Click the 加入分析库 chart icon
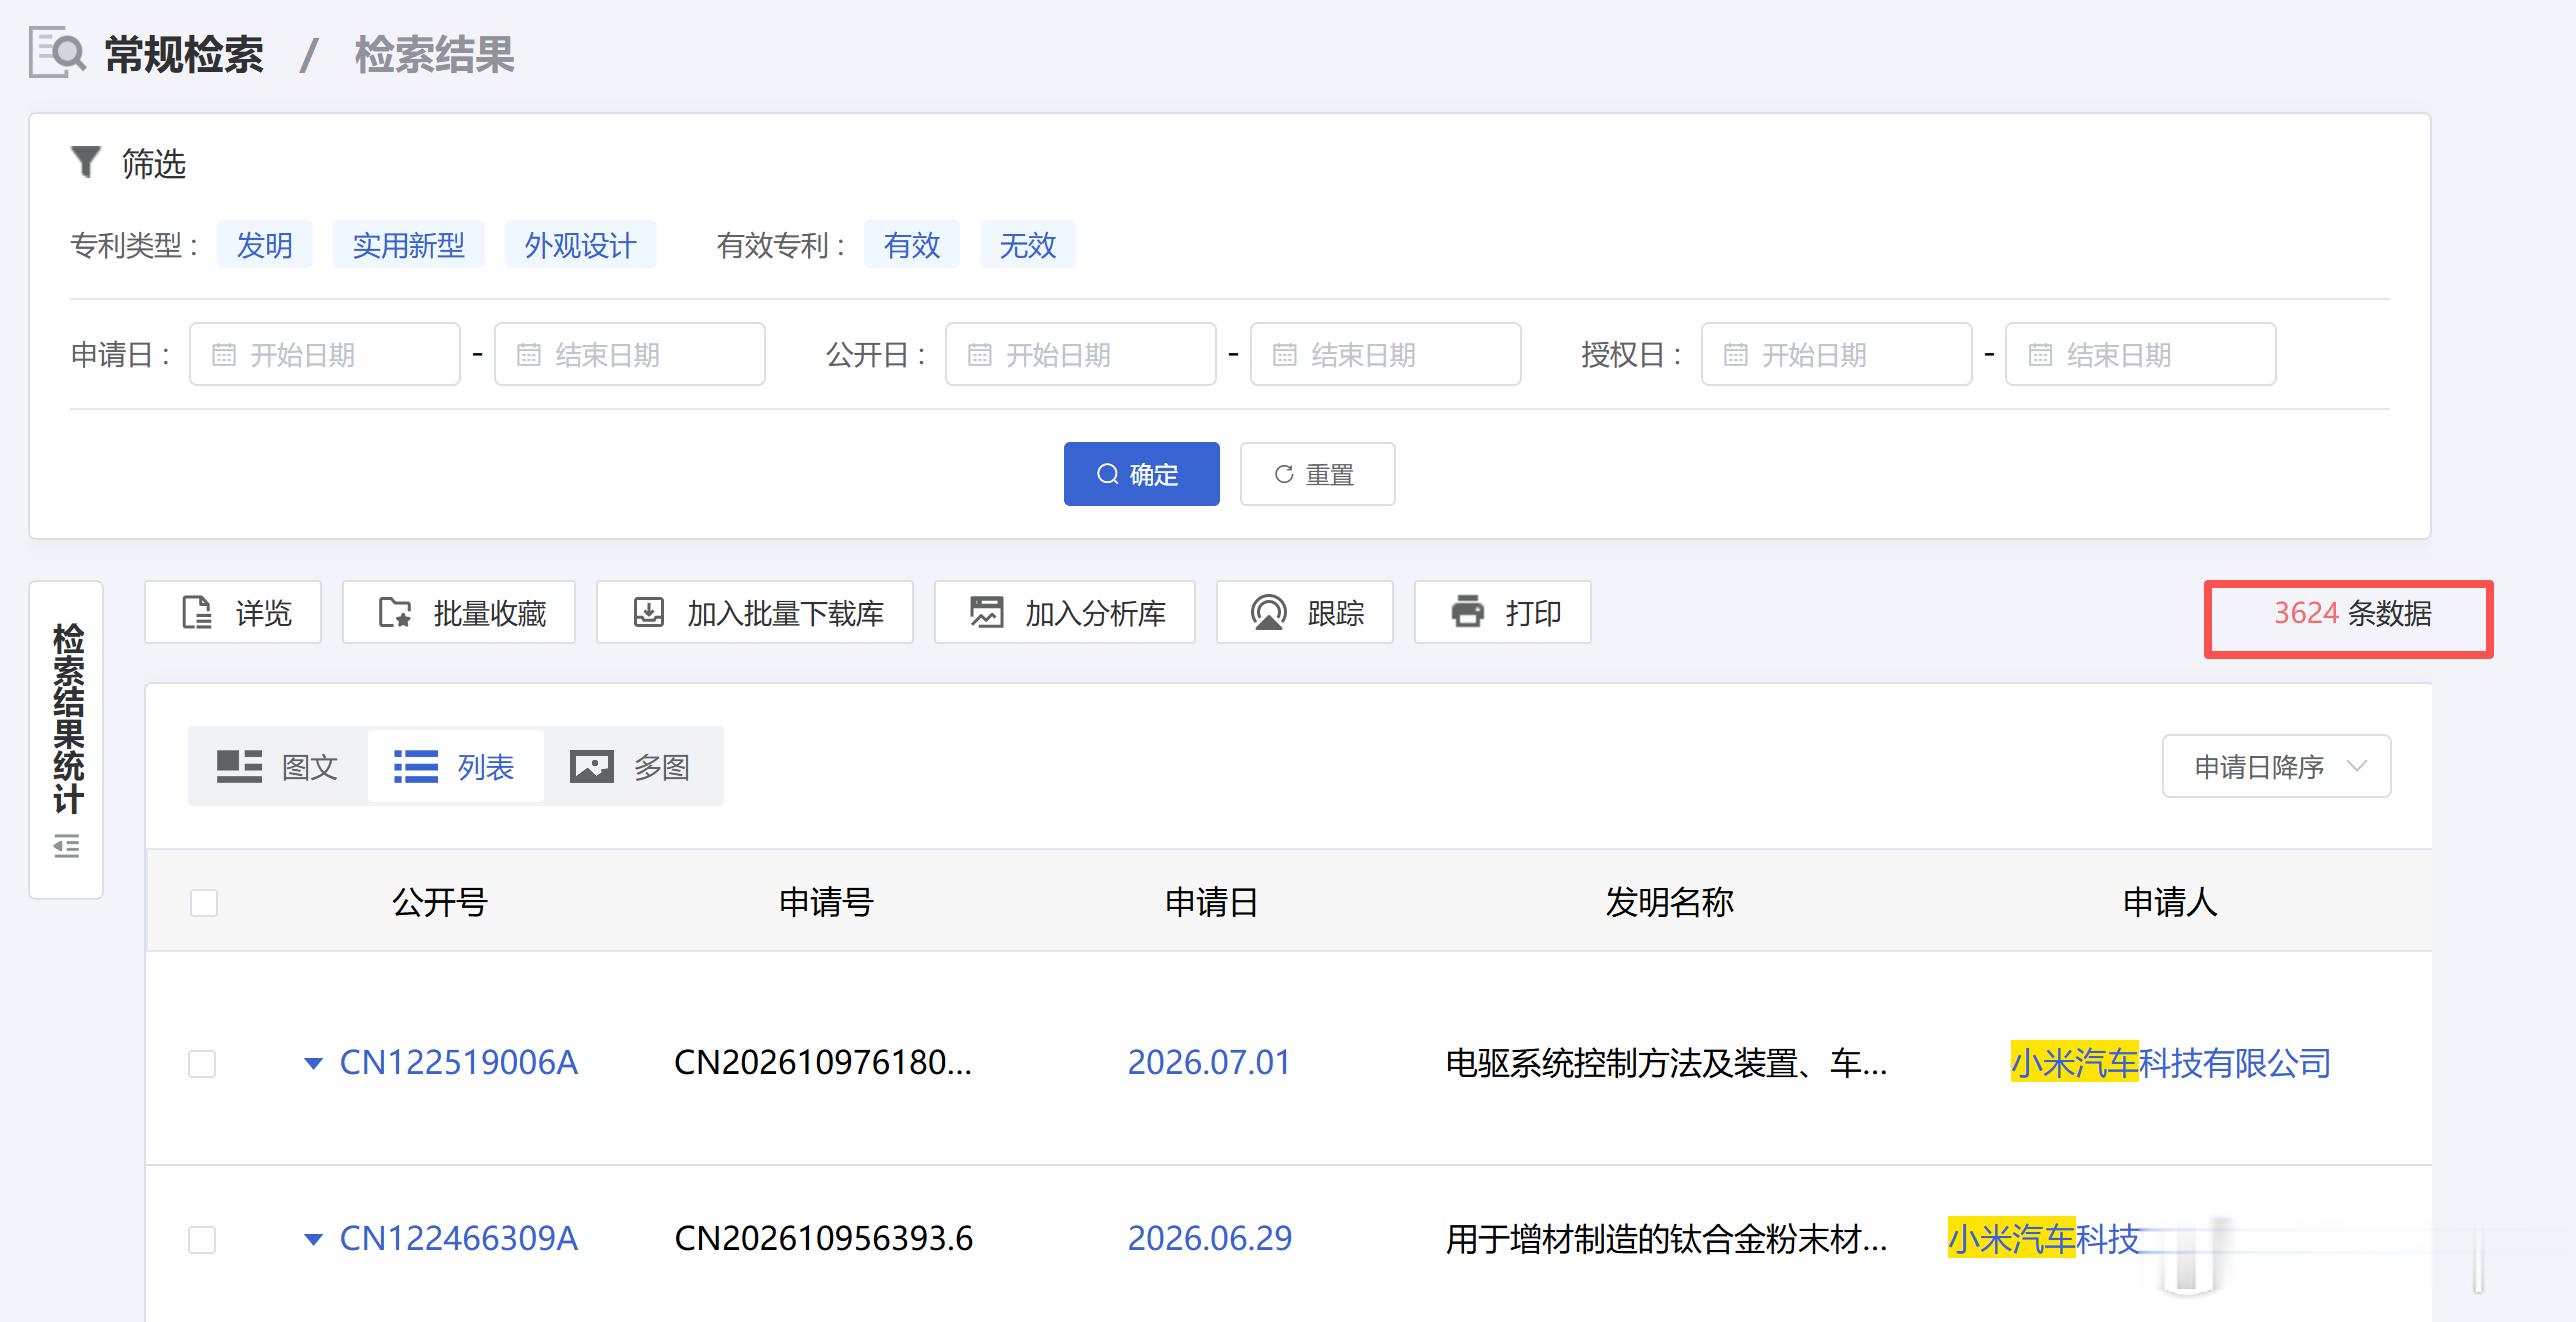Image resolution: width=2576 pixels, height=1322 pixels. click(987, 612)
